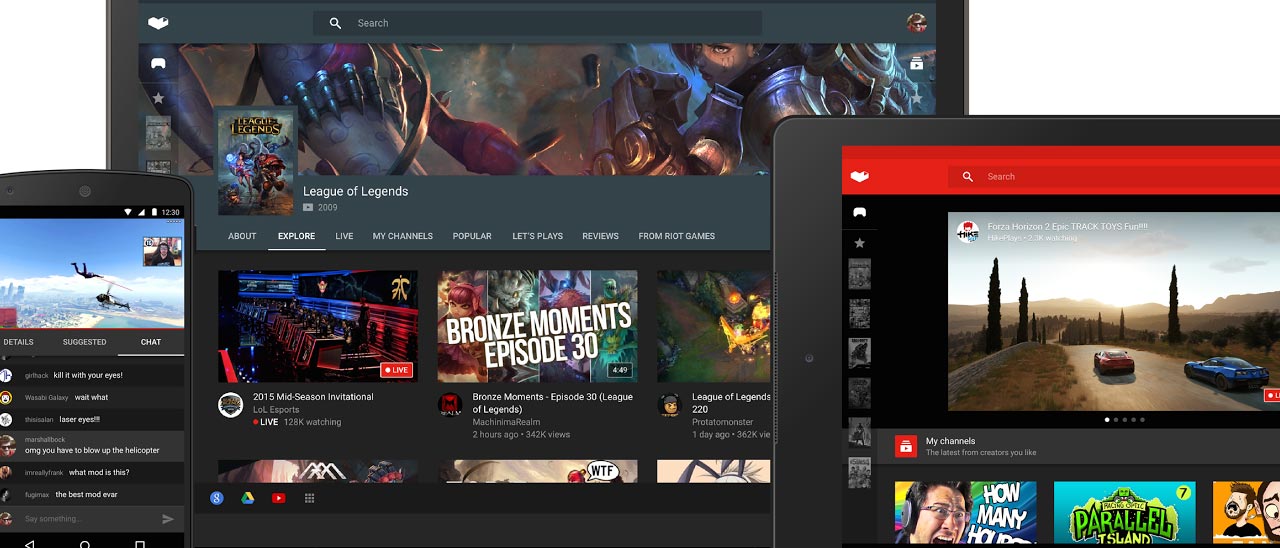1280x548 pixels.
Task: Click the active first carousel dot under Forza
Action: click(1107, 420)
